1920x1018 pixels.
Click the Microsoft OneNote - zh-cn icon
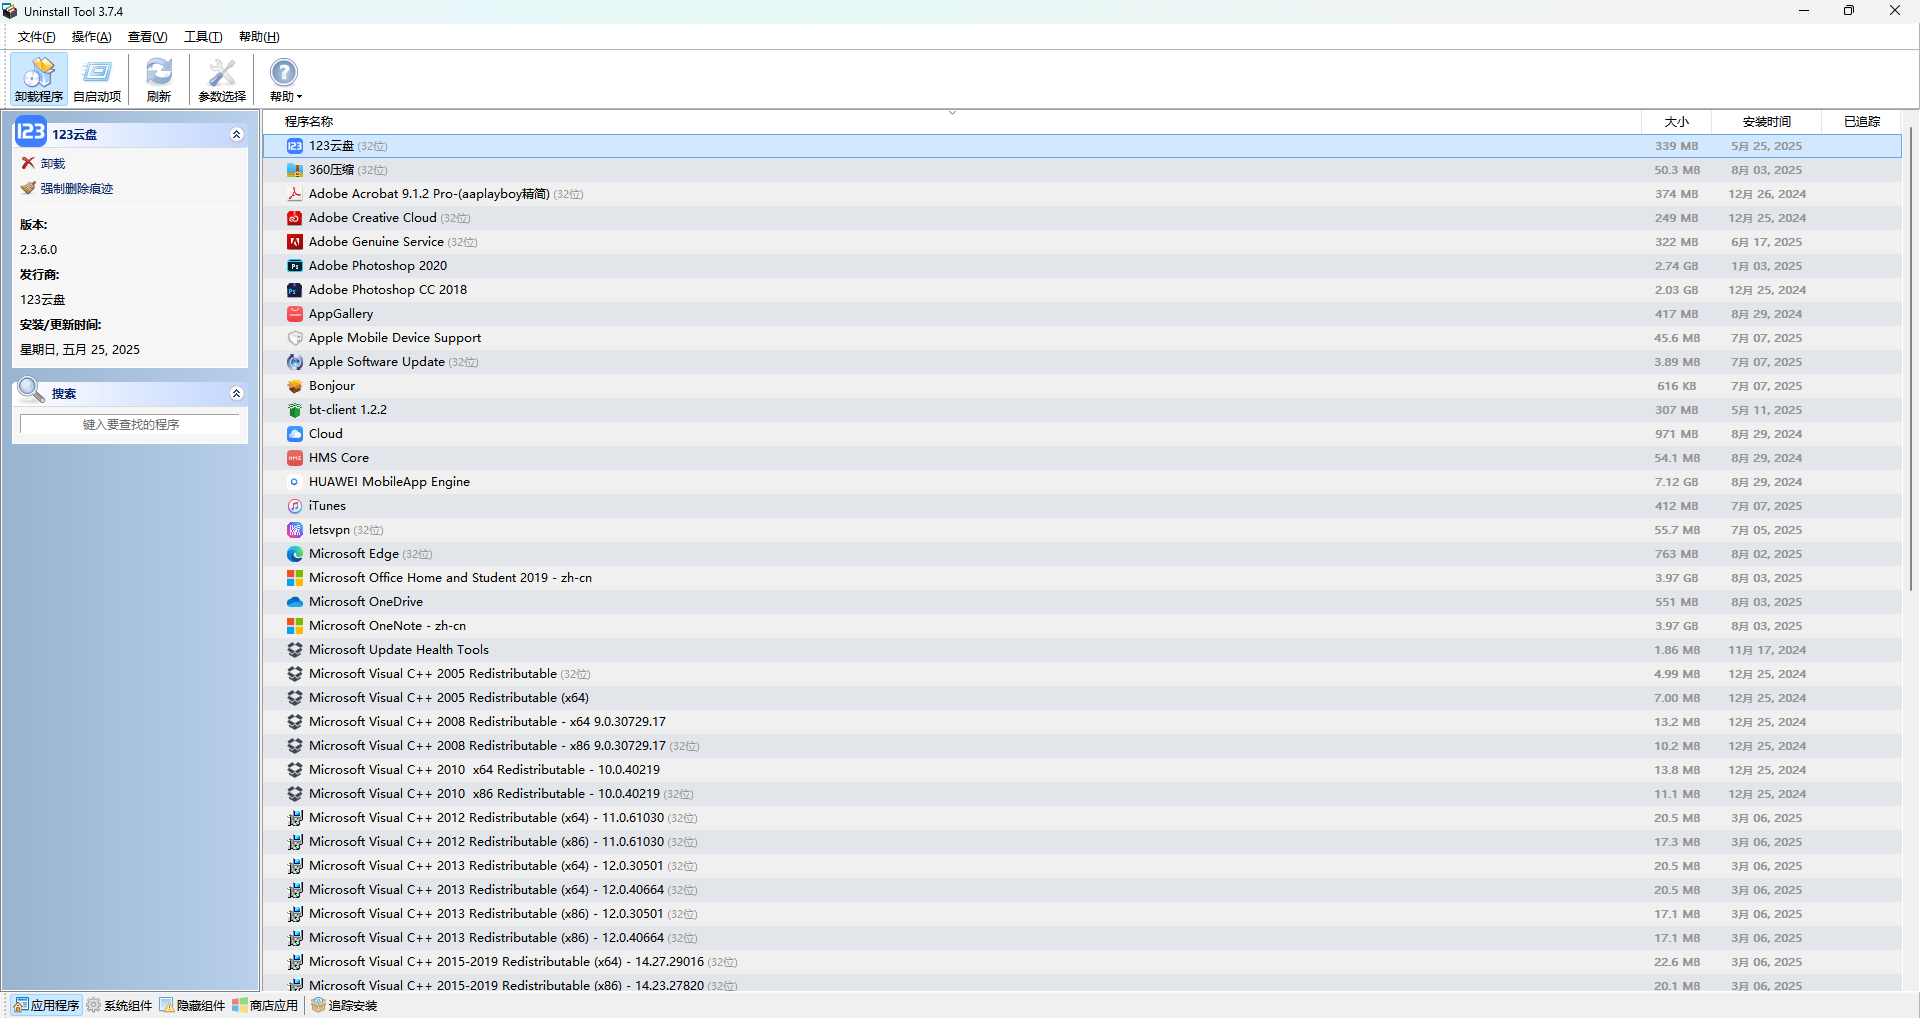pos(295,626)
